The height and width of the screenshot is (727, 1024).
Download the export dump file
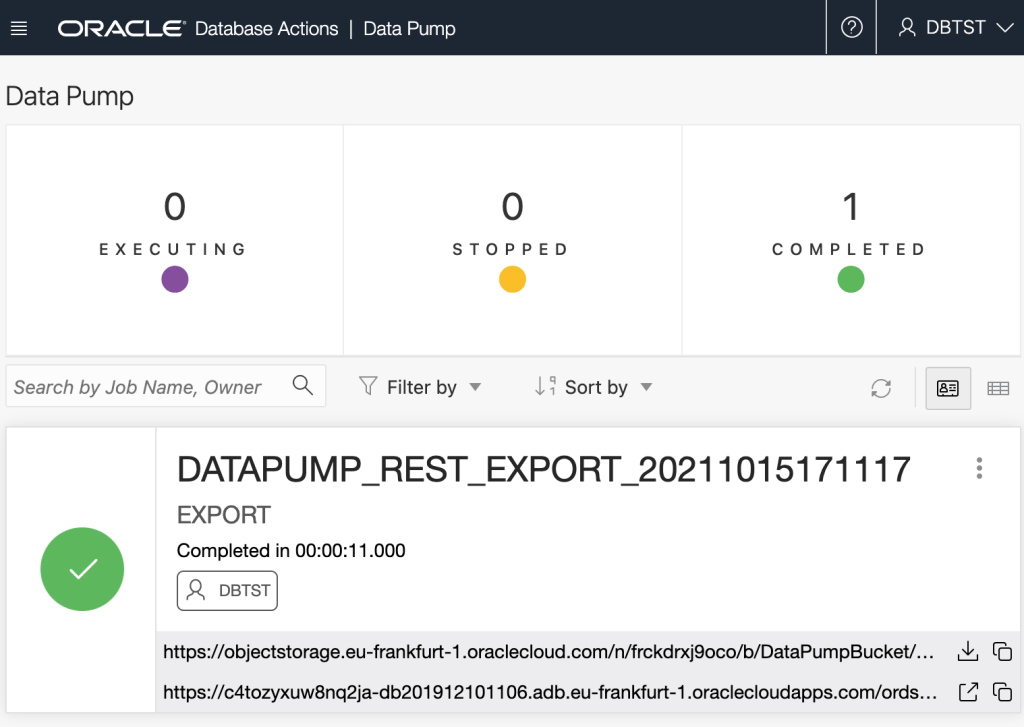[967, 652]
